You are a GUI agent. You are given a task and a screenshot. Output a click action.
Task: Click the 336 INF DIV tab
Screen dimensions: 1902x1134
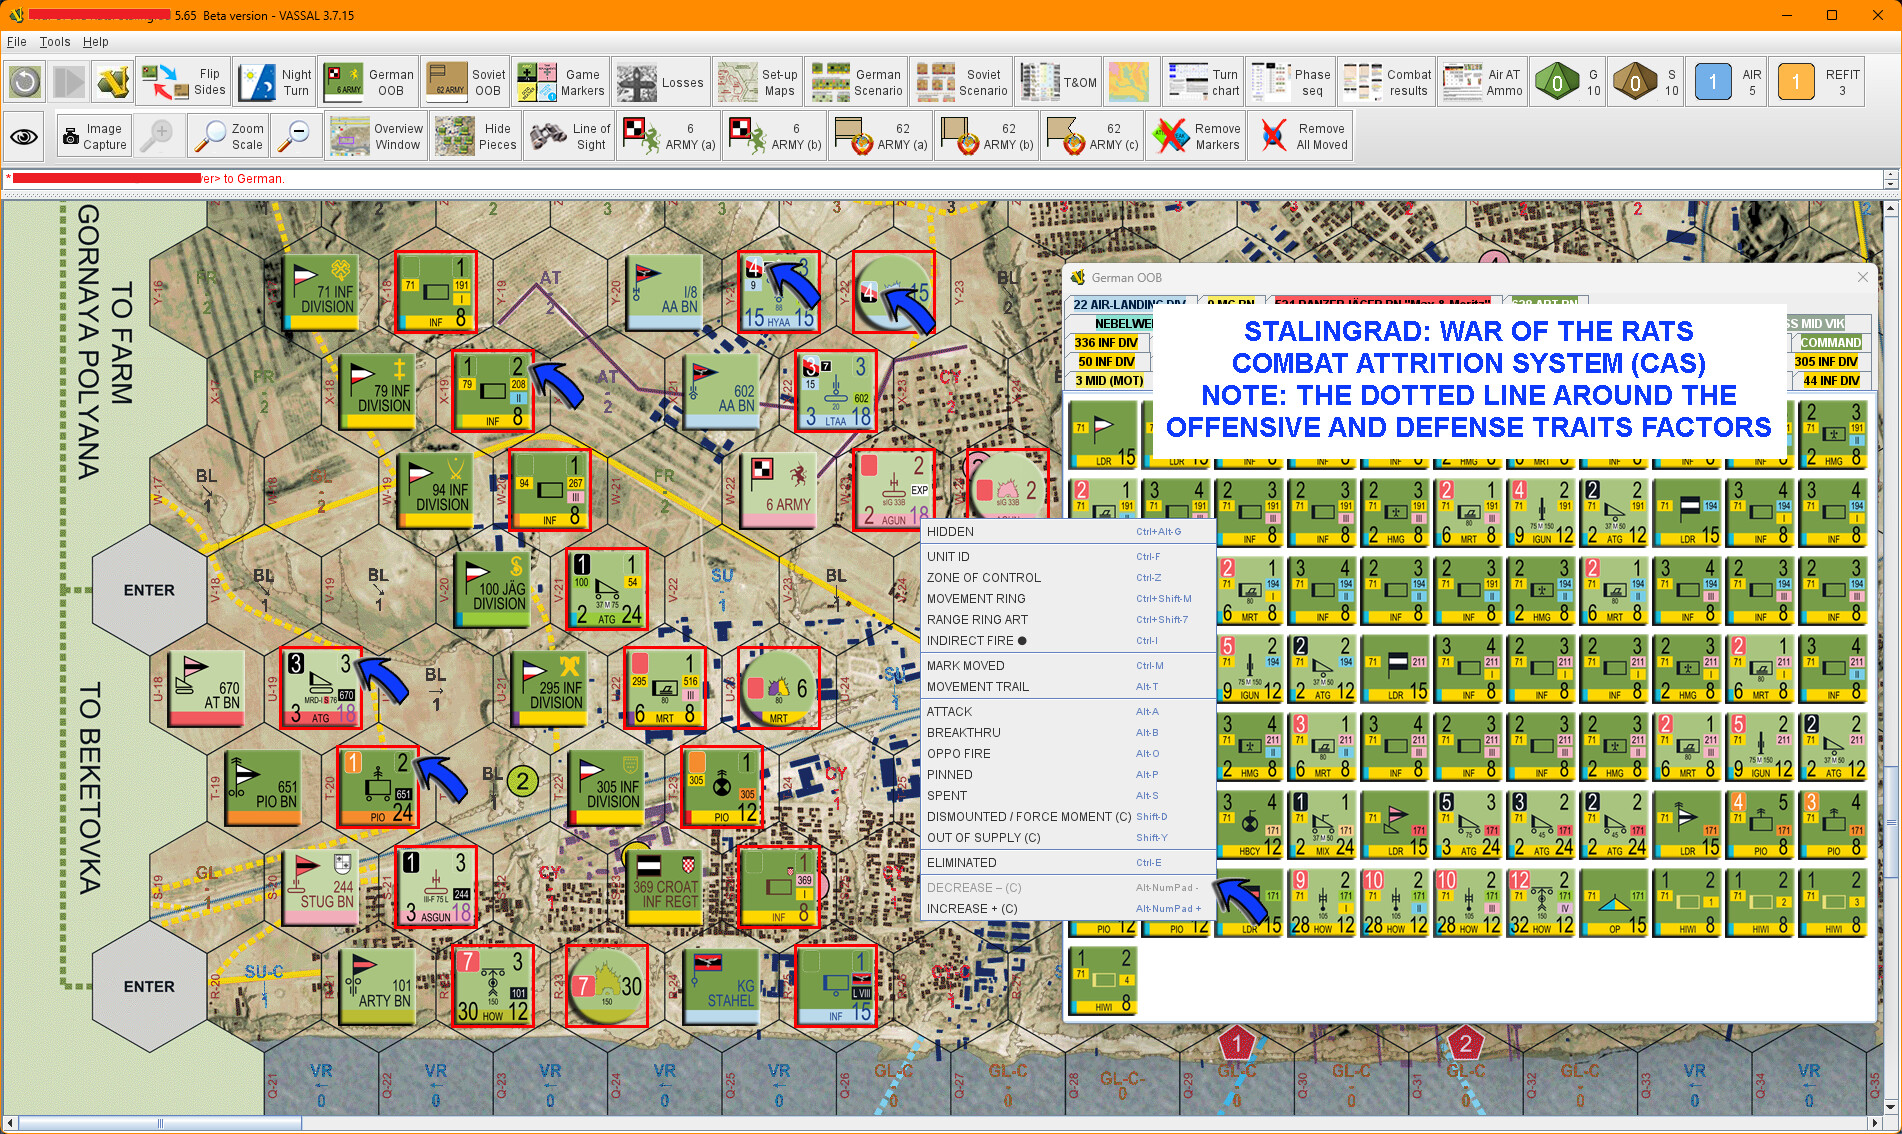tap(1106, 342)
